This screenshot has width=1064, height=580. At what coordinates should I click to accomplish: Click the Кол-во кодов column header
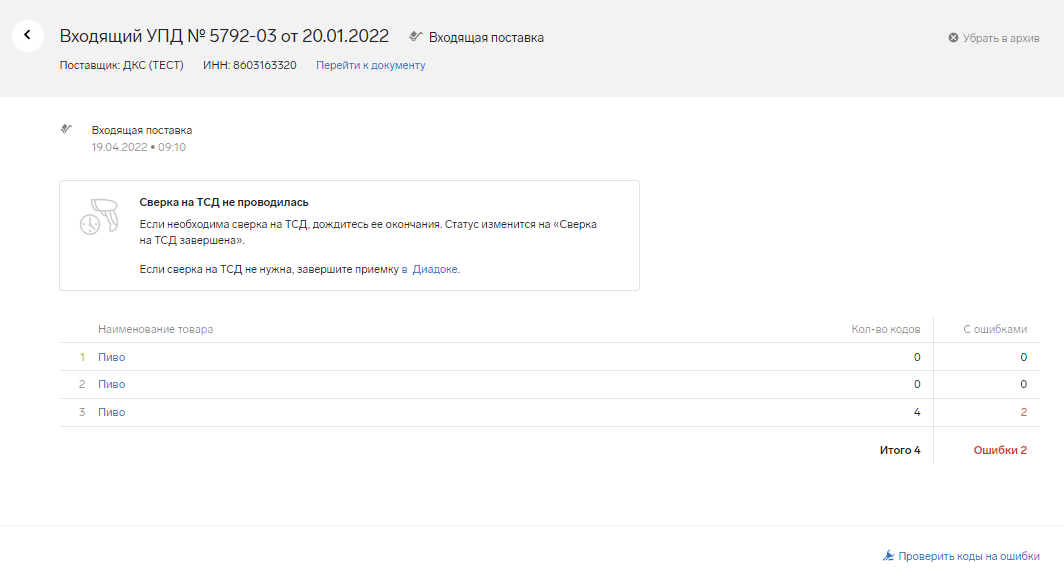pyautogui.click(x=885, y=329)
